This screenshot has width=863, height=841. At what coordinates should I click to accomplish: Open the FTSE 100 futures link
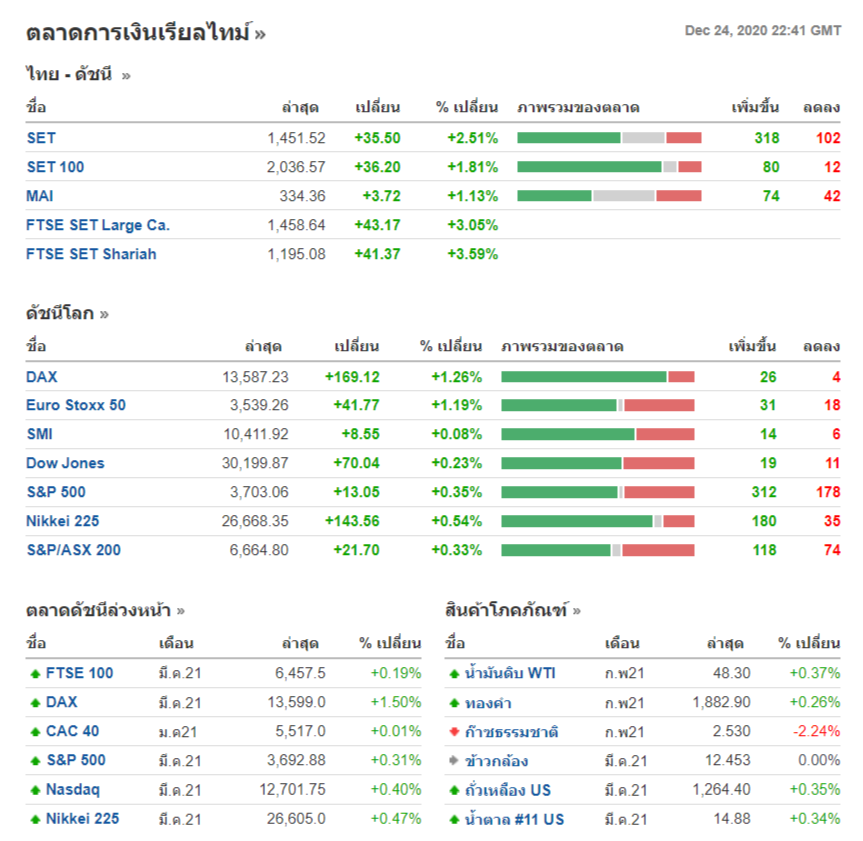[80, 673]
